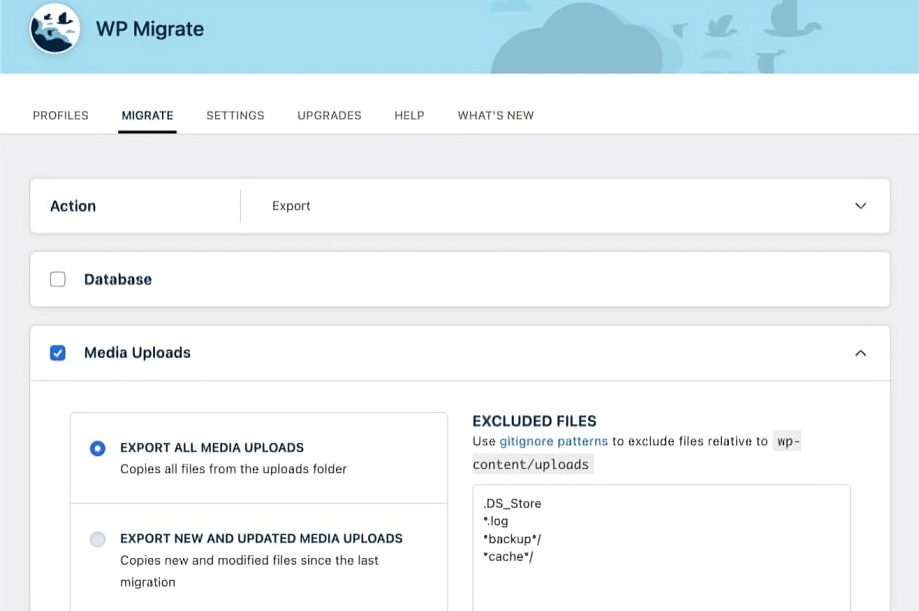This screenshot has width=919, height=611.
Task: Open the Profiles tab
Action: (61, 115)
